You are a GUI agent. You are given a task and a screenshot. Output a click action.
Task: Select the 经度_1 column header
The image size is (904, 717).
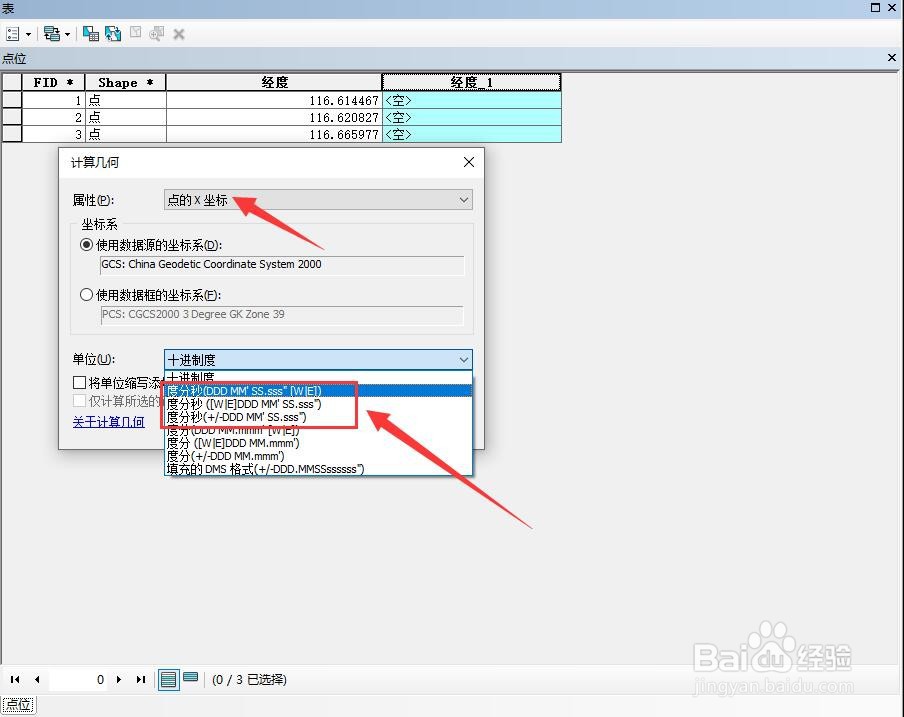point(472,82)
